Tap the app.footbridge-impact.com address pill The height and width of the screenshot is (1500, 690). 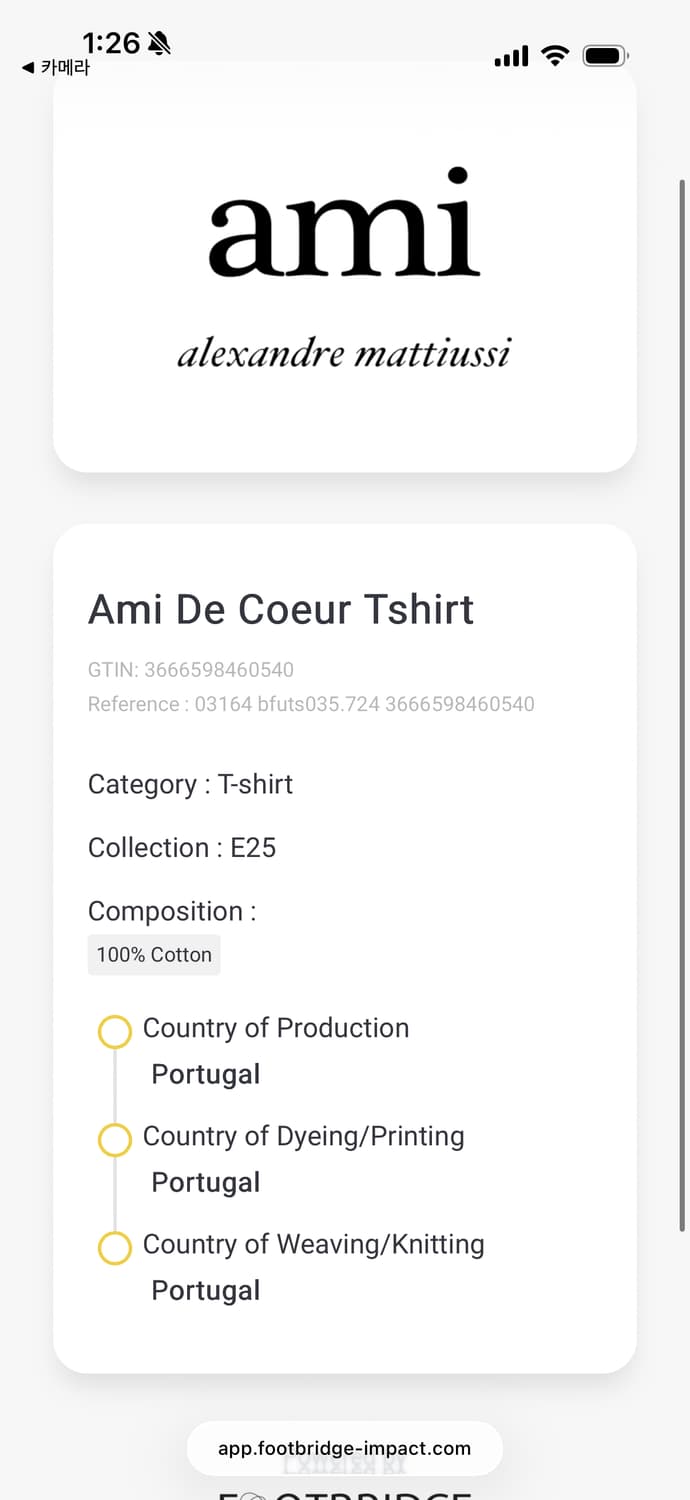344,1448
